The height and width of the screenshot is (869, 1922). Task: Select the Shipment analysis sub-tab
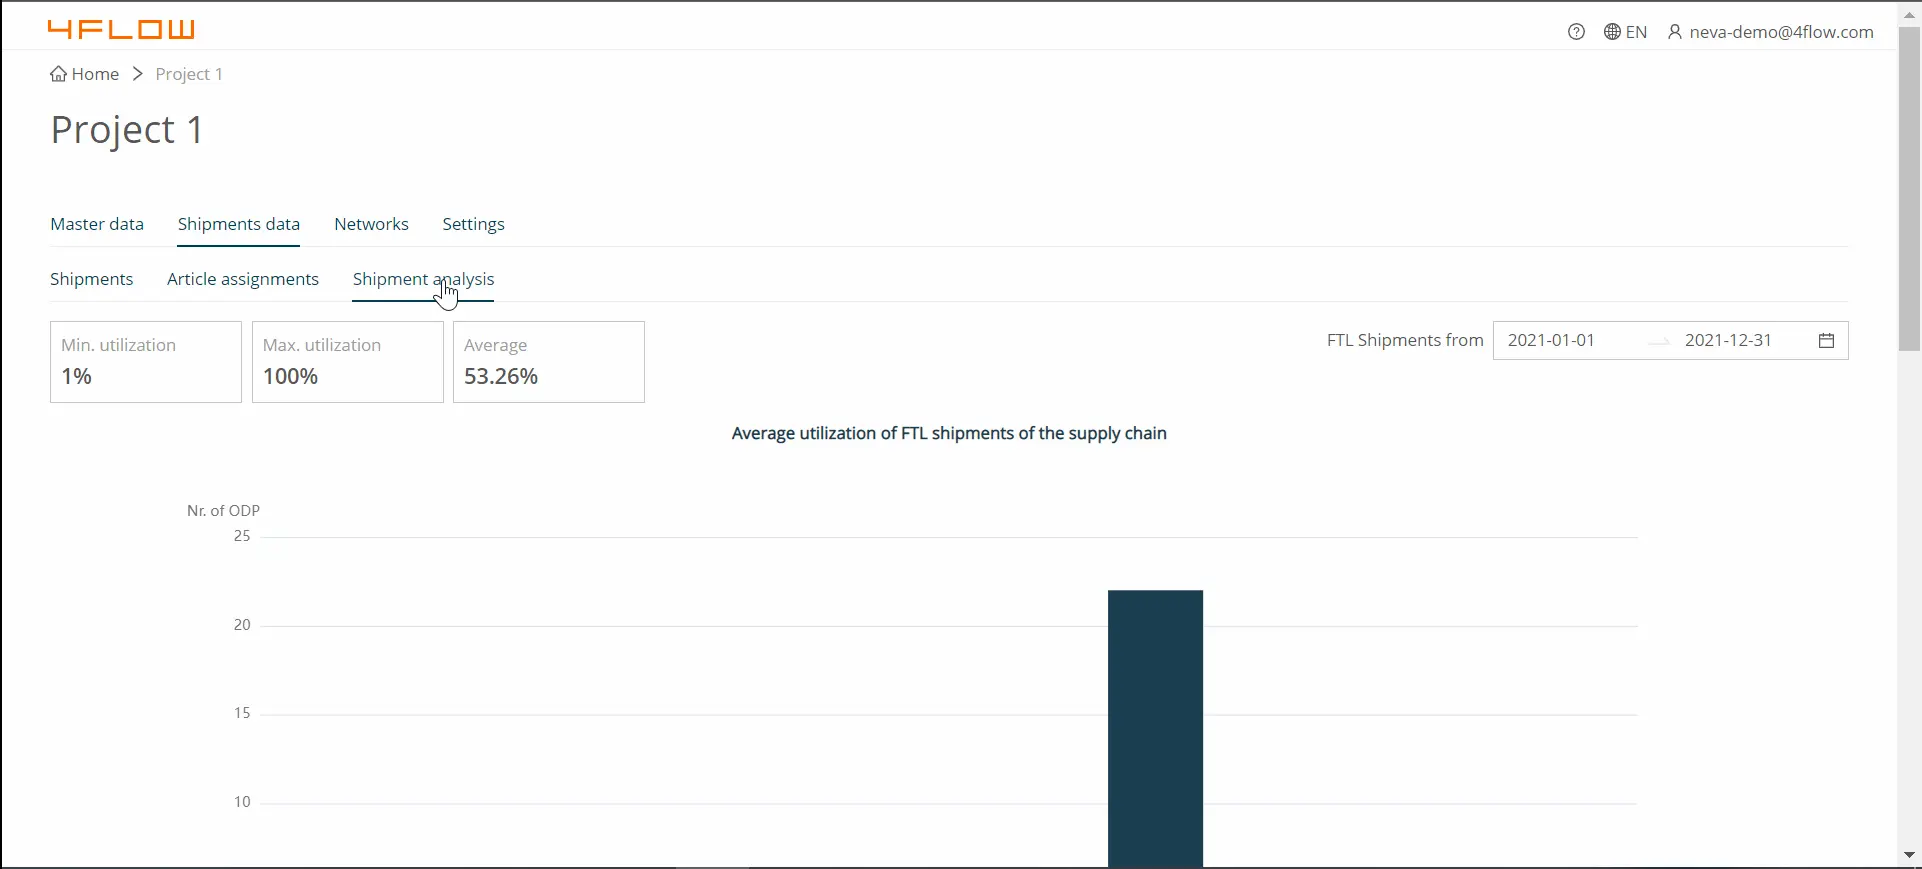(423, 279)
